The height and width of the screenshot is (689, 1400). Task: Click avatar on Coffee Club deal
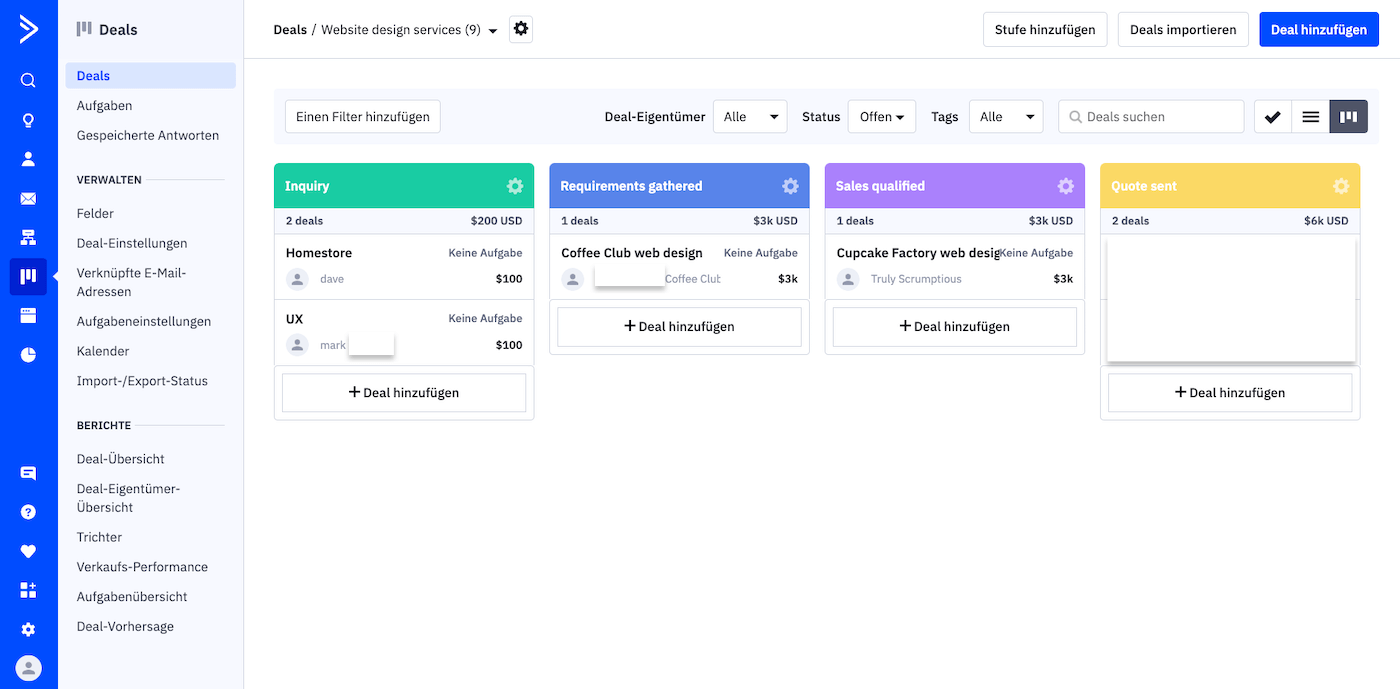[573, 279]
